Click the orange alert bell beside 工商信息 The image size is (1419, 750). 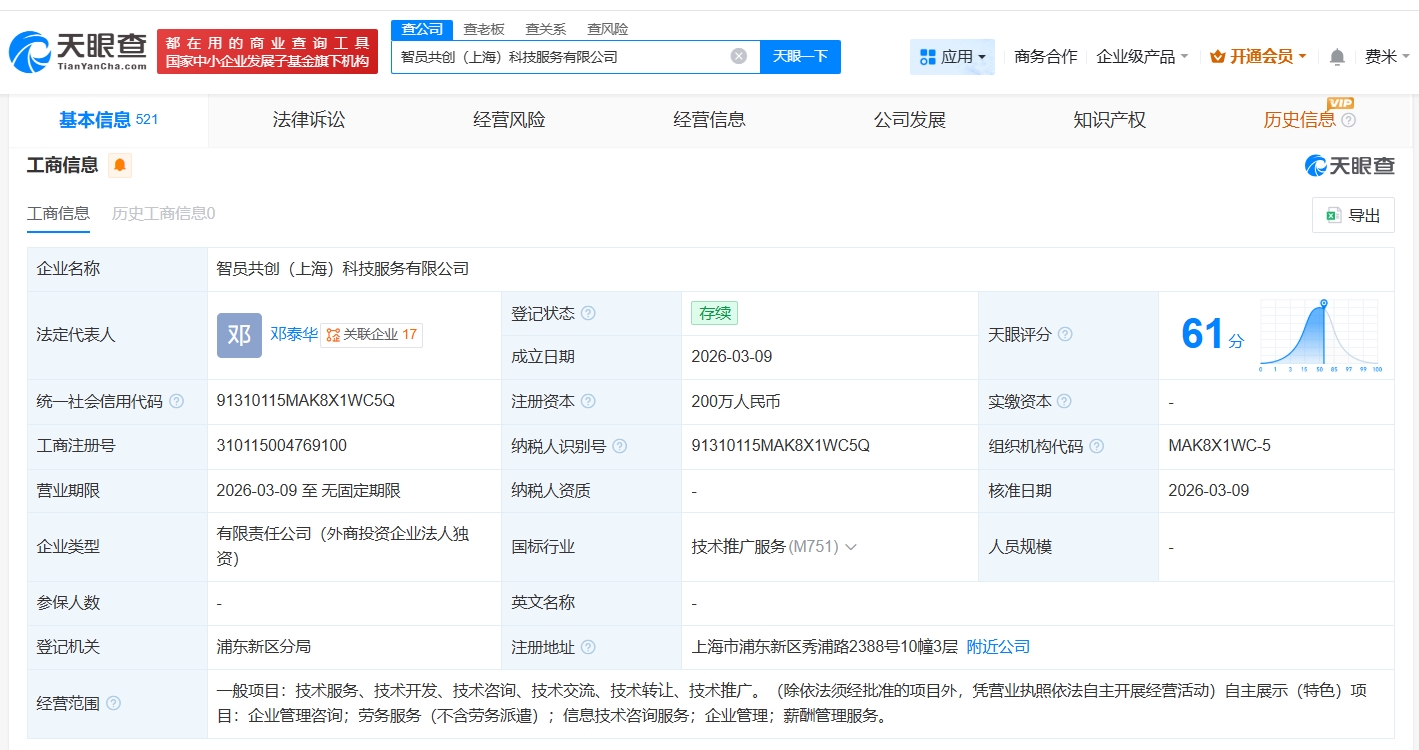[x=120, y=165]
